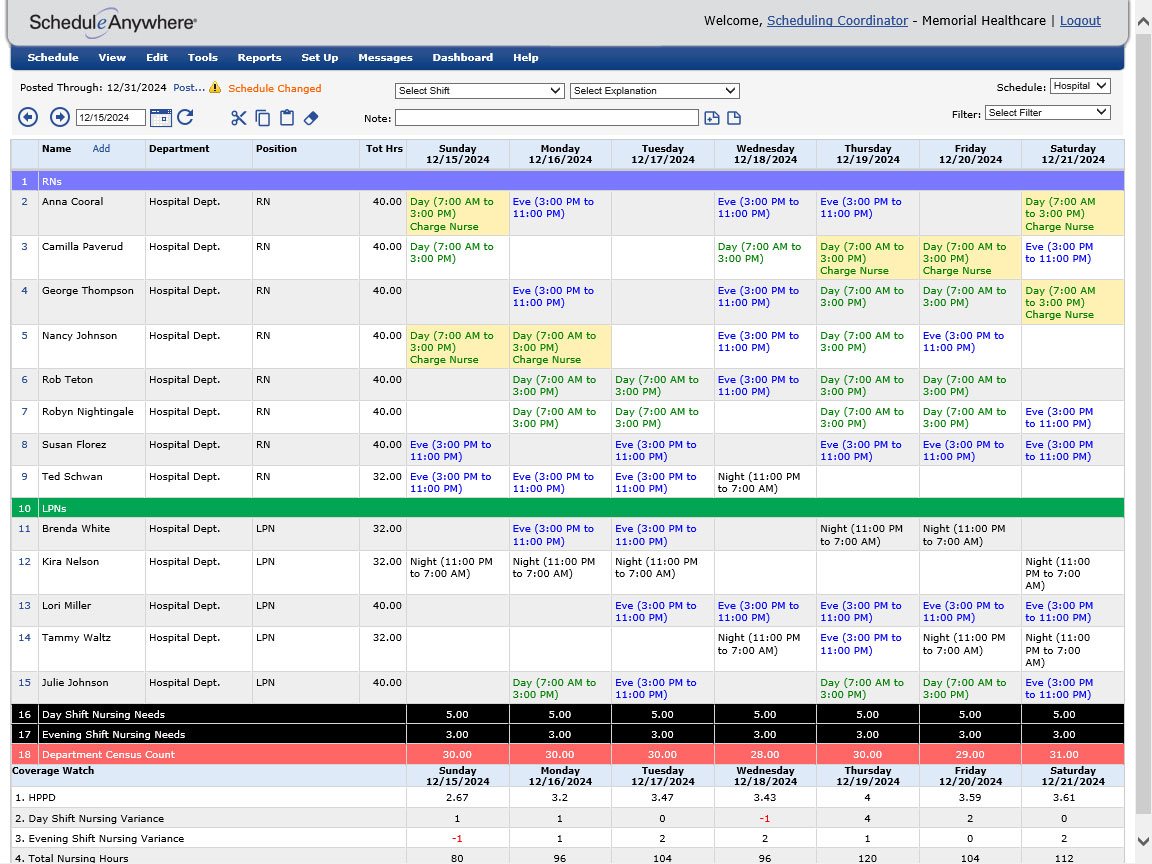Click the vertical scrollbar down arrow
The image size is (1152, 864).
click(x=1143, y=843)
